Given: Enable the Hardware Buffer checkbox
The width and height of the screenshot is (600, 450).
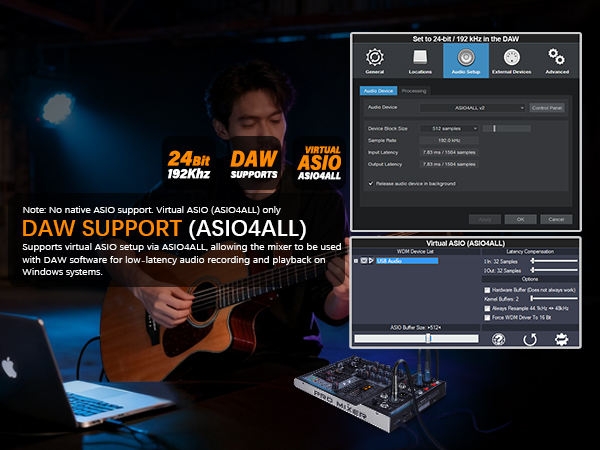Looking at the screenshot, I should (x=487, y=290).
